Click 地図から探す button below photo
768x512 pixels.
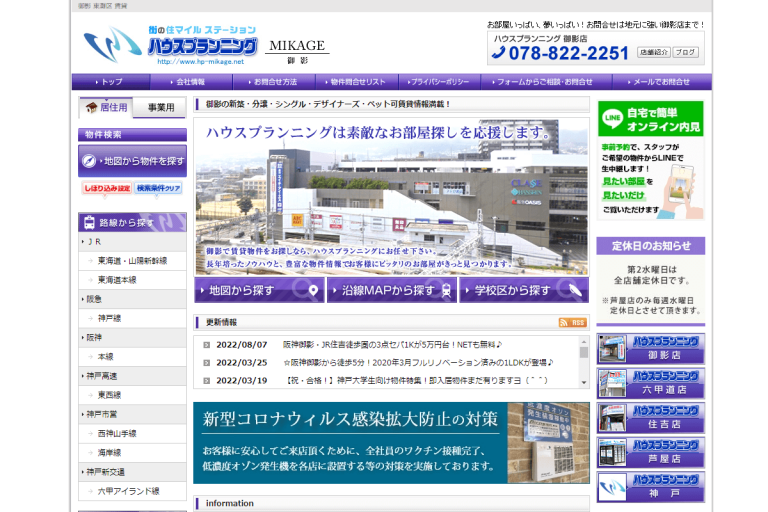[x=259, y=290]
